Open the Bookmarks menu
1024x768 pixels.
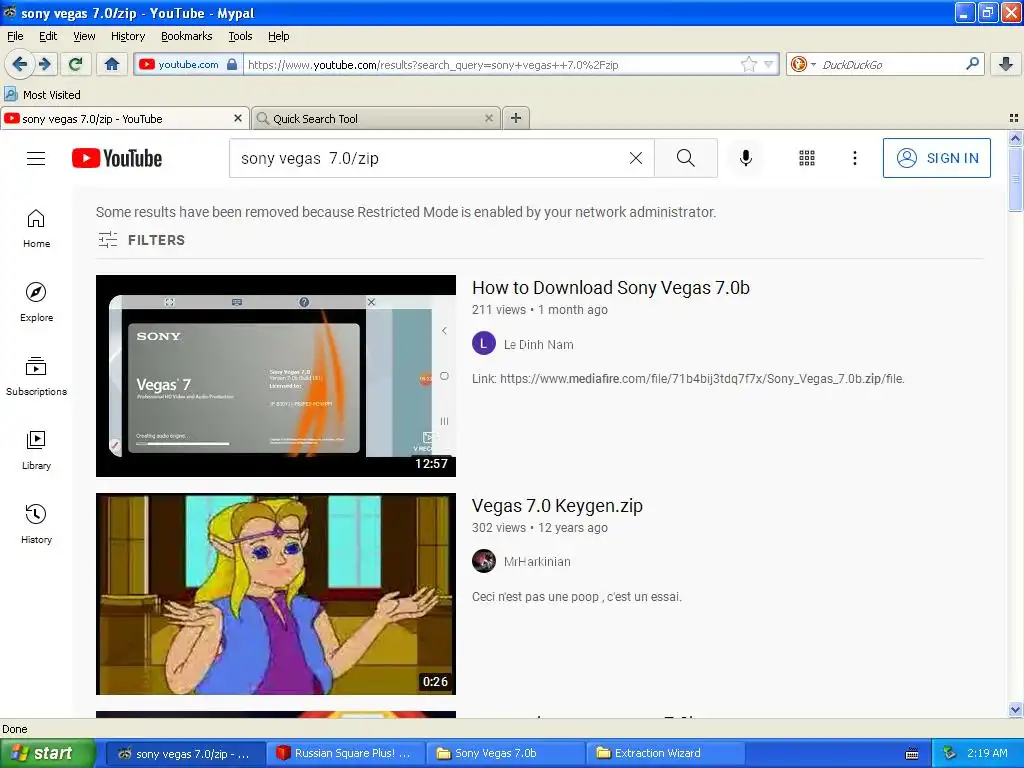pos(186,36)
